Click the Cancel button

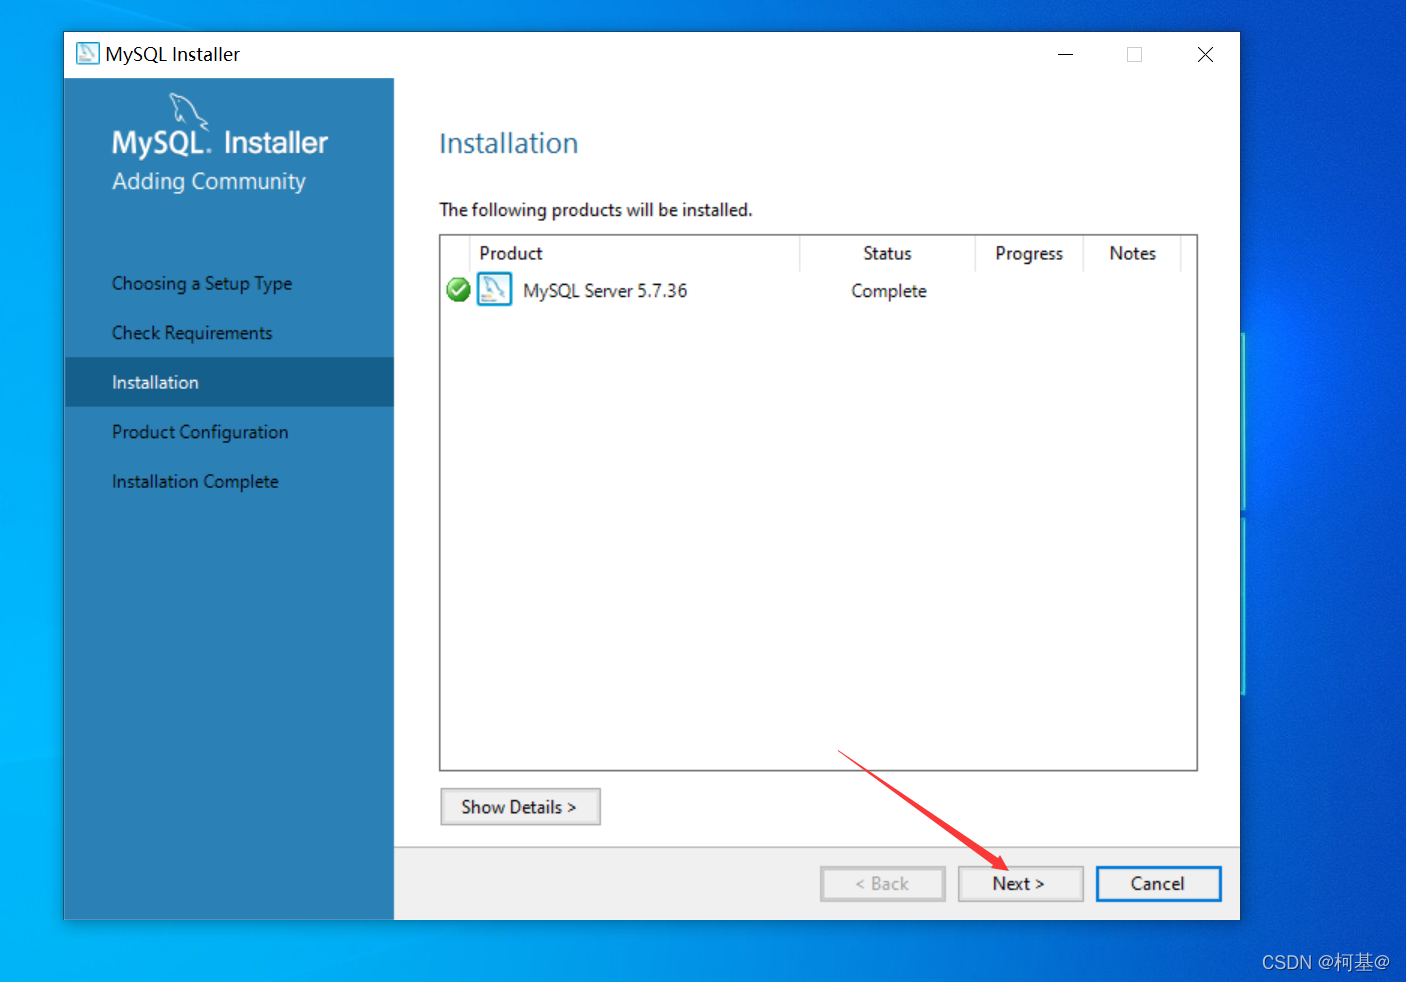1158,884
